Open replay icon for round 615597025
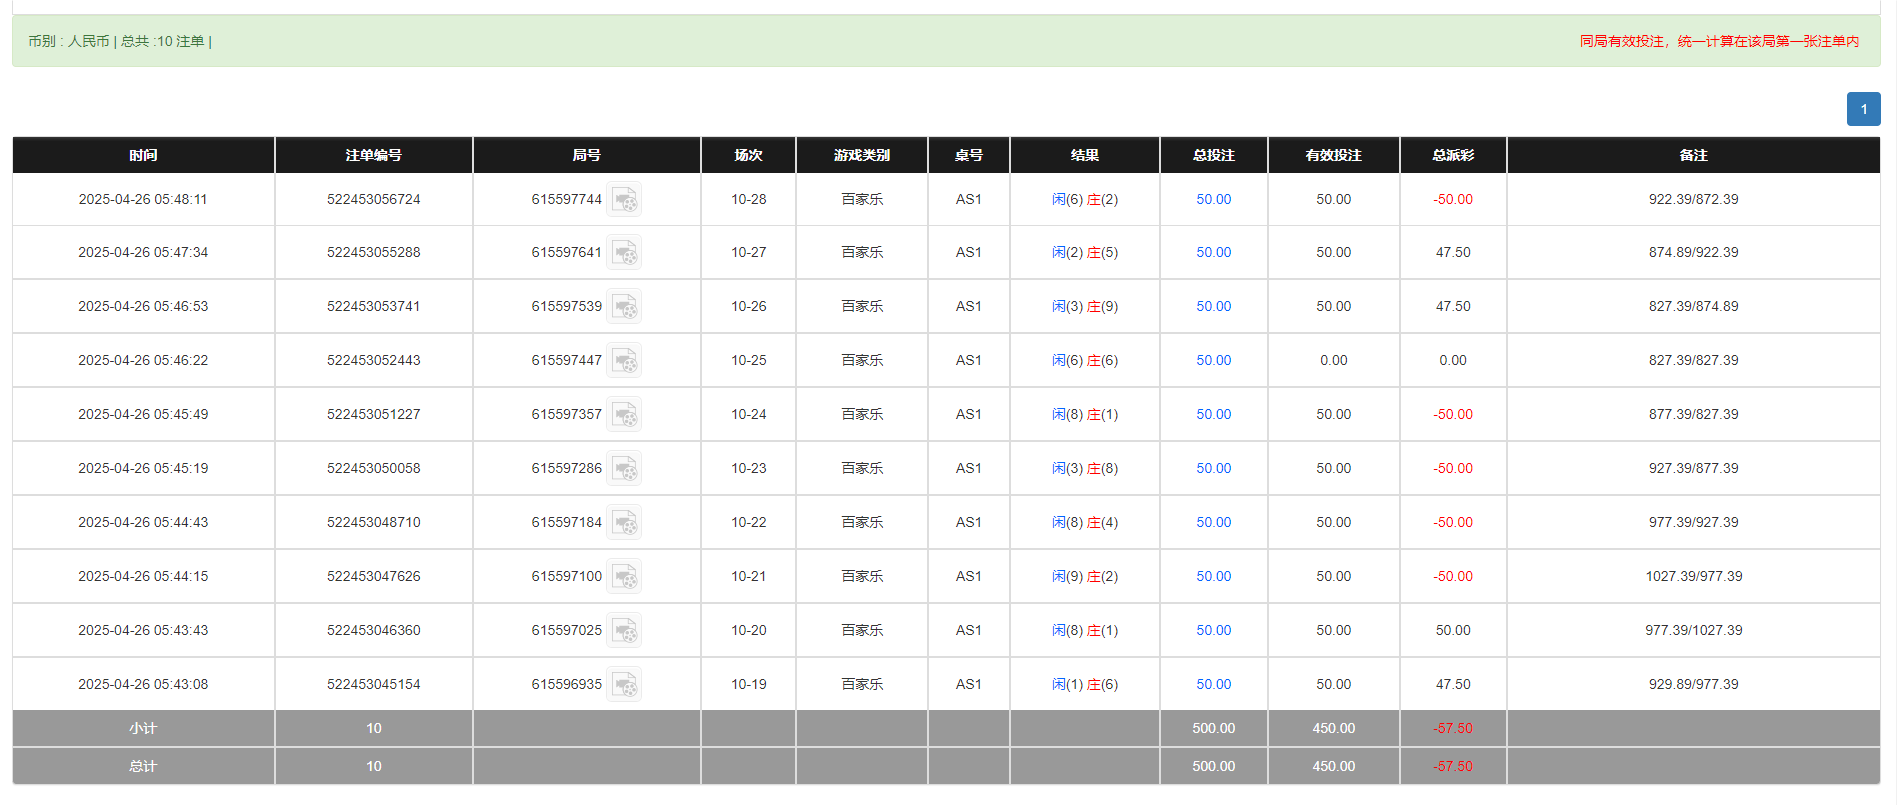 [624, 631]
